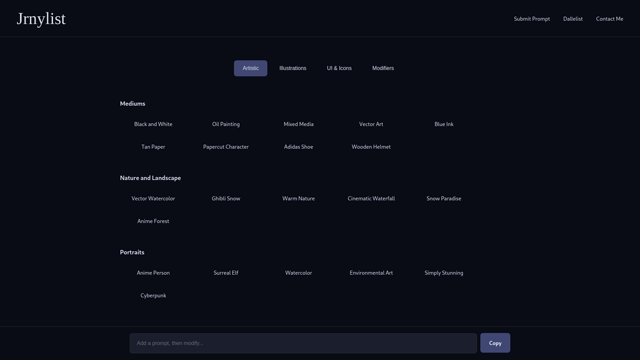Choose the Wooden Helmet prompt
This screenshot has height=360, width=640.
click(371, 147)
